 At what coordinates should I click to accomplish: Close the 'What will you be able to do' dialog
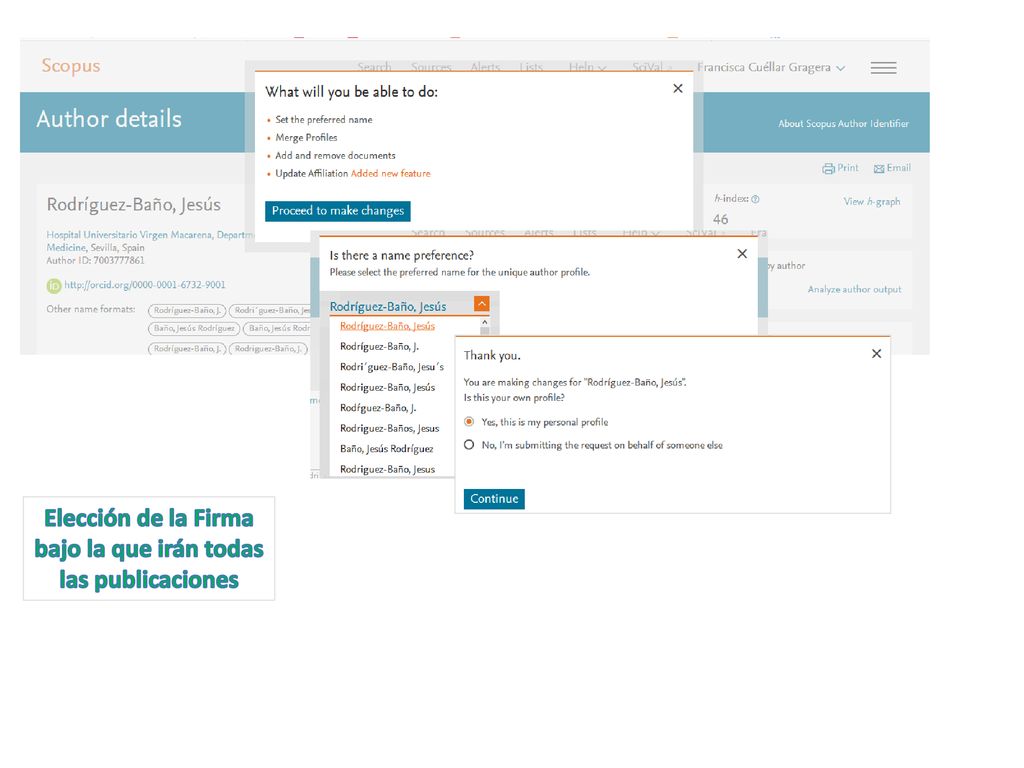(678, 88)
